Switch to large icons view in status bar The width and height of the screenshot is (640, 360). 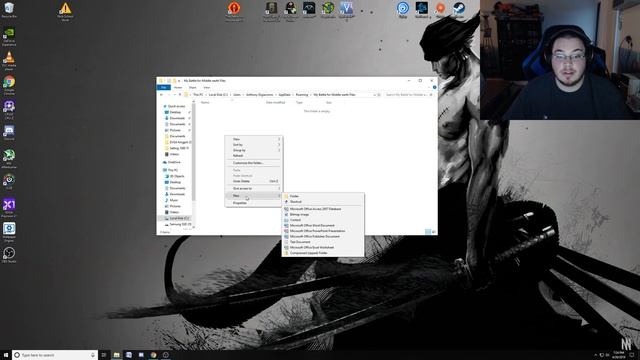pos(433,232)
